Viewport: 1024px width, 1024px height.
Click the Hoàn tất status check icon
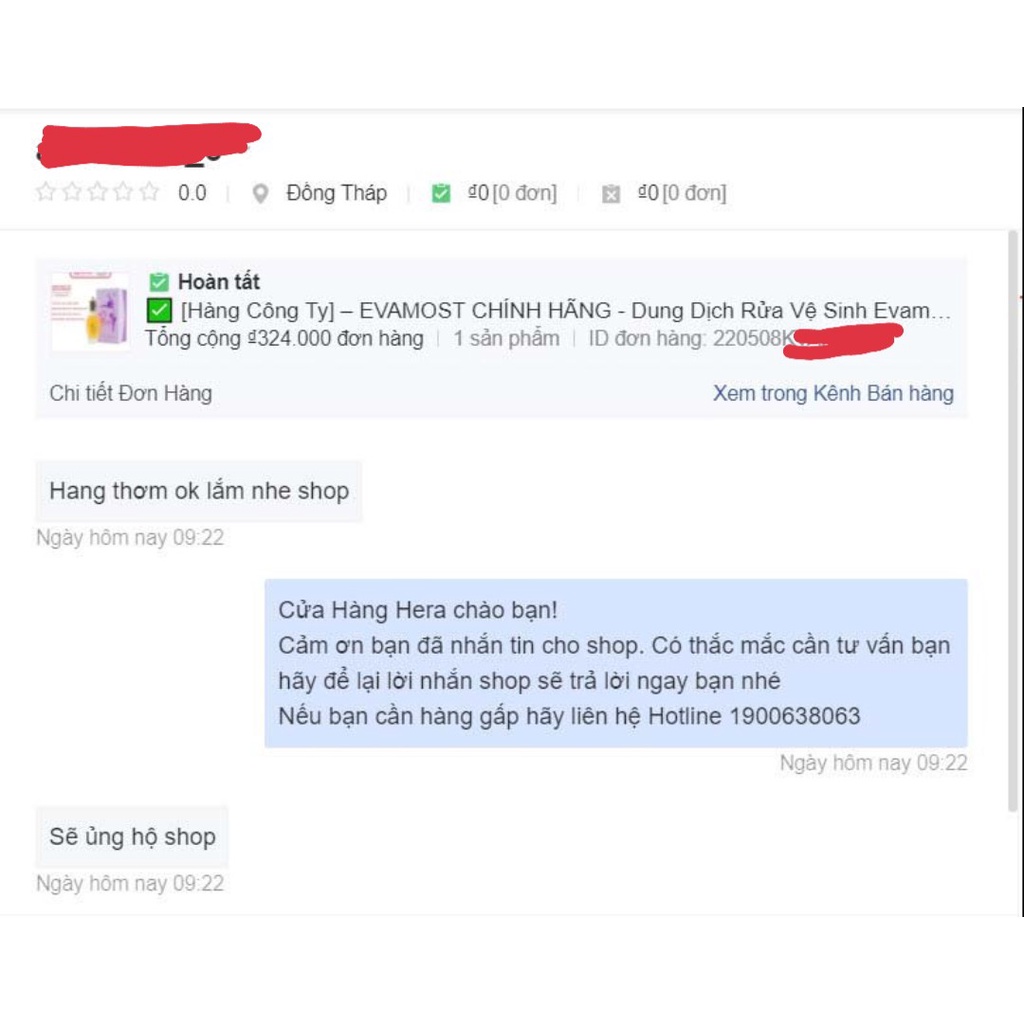point(159,282)
